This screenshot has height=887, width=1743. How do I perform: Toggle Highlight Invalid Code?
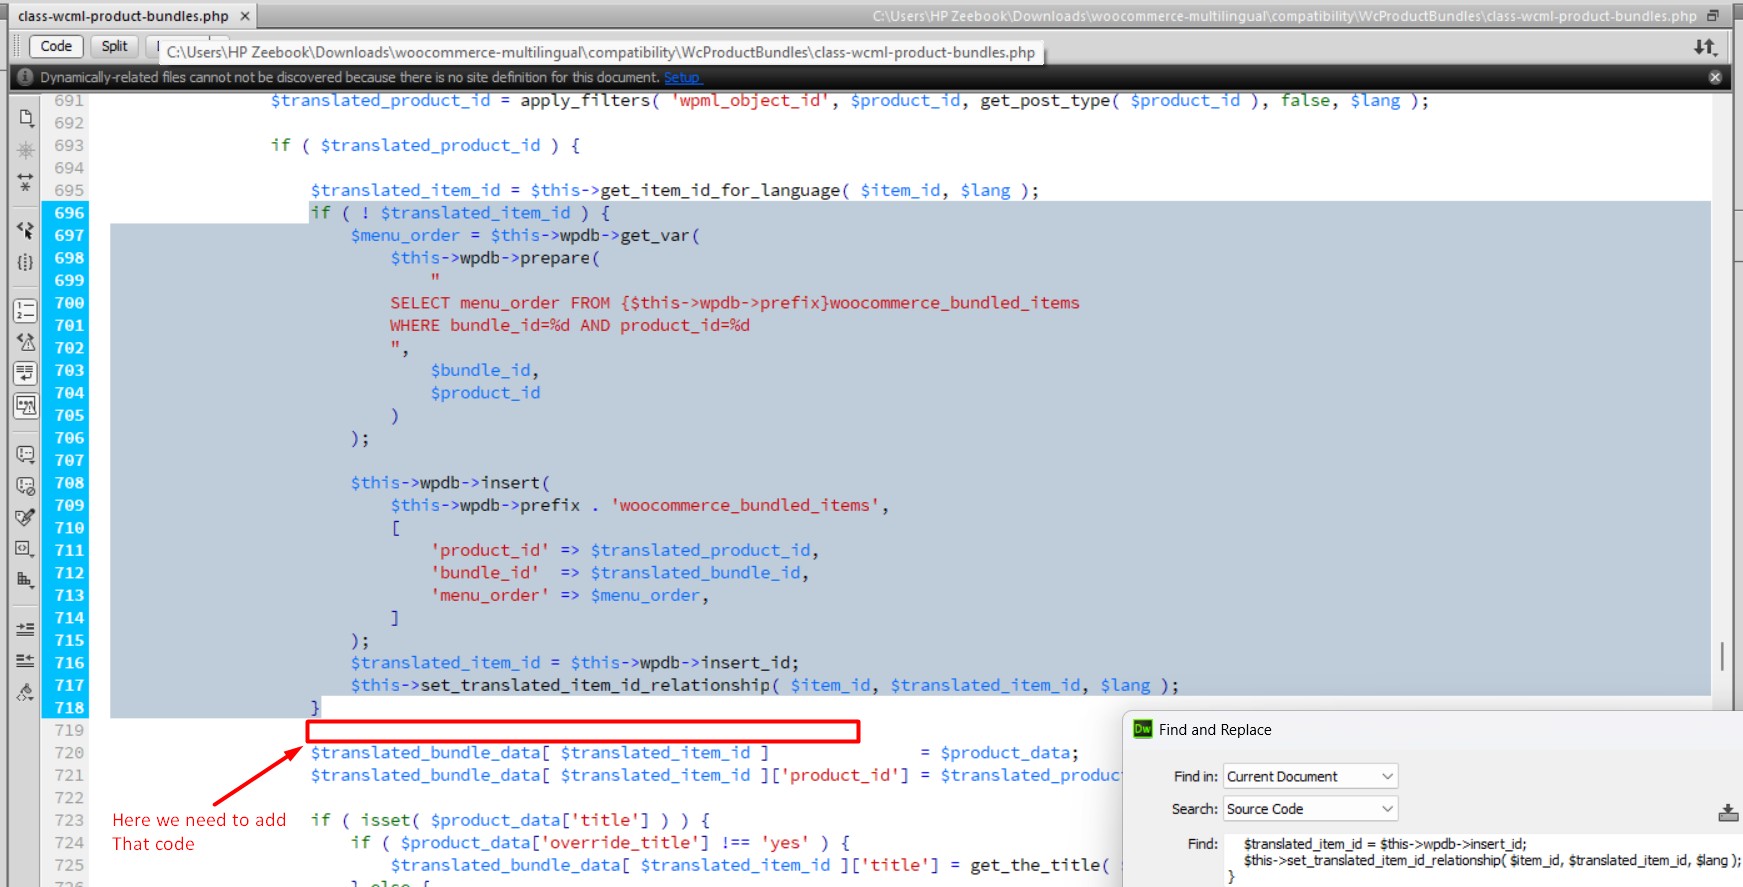[x=26, y=342]
